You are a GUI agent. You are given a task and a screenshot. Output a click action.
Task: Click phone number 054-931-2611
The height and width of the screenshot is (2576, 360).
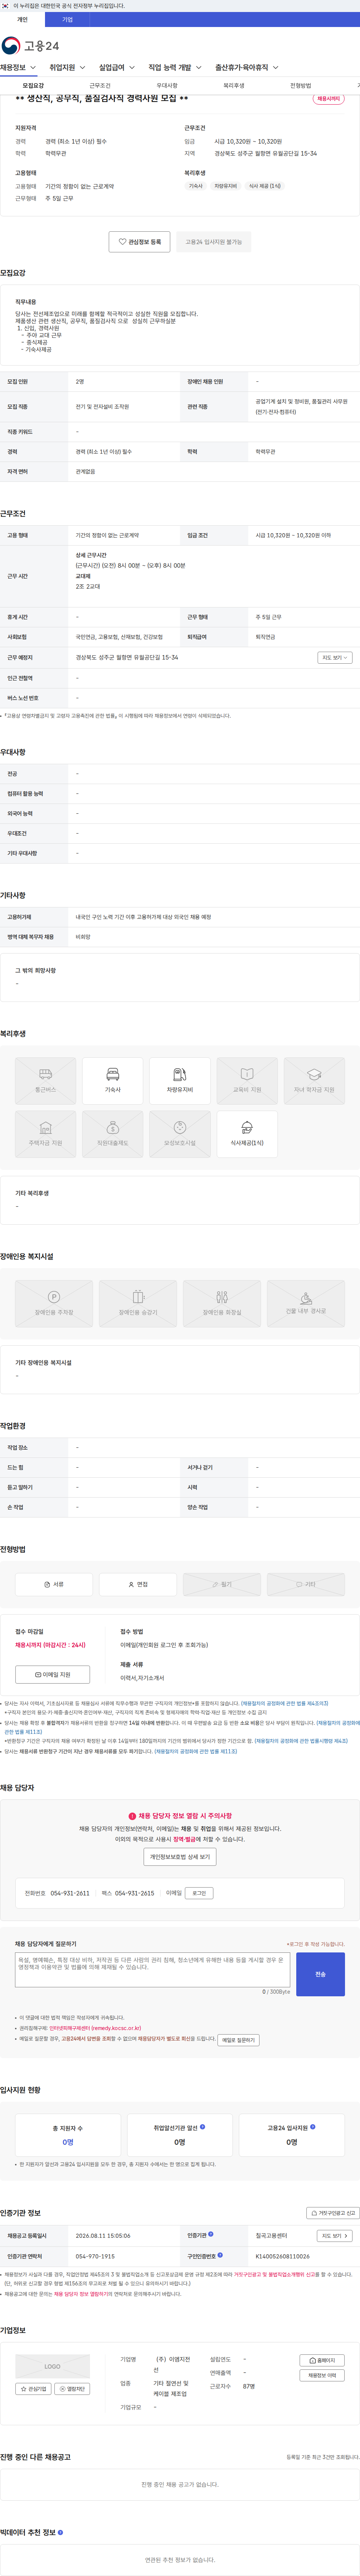pyautogui.click(x=70, y=1893)
